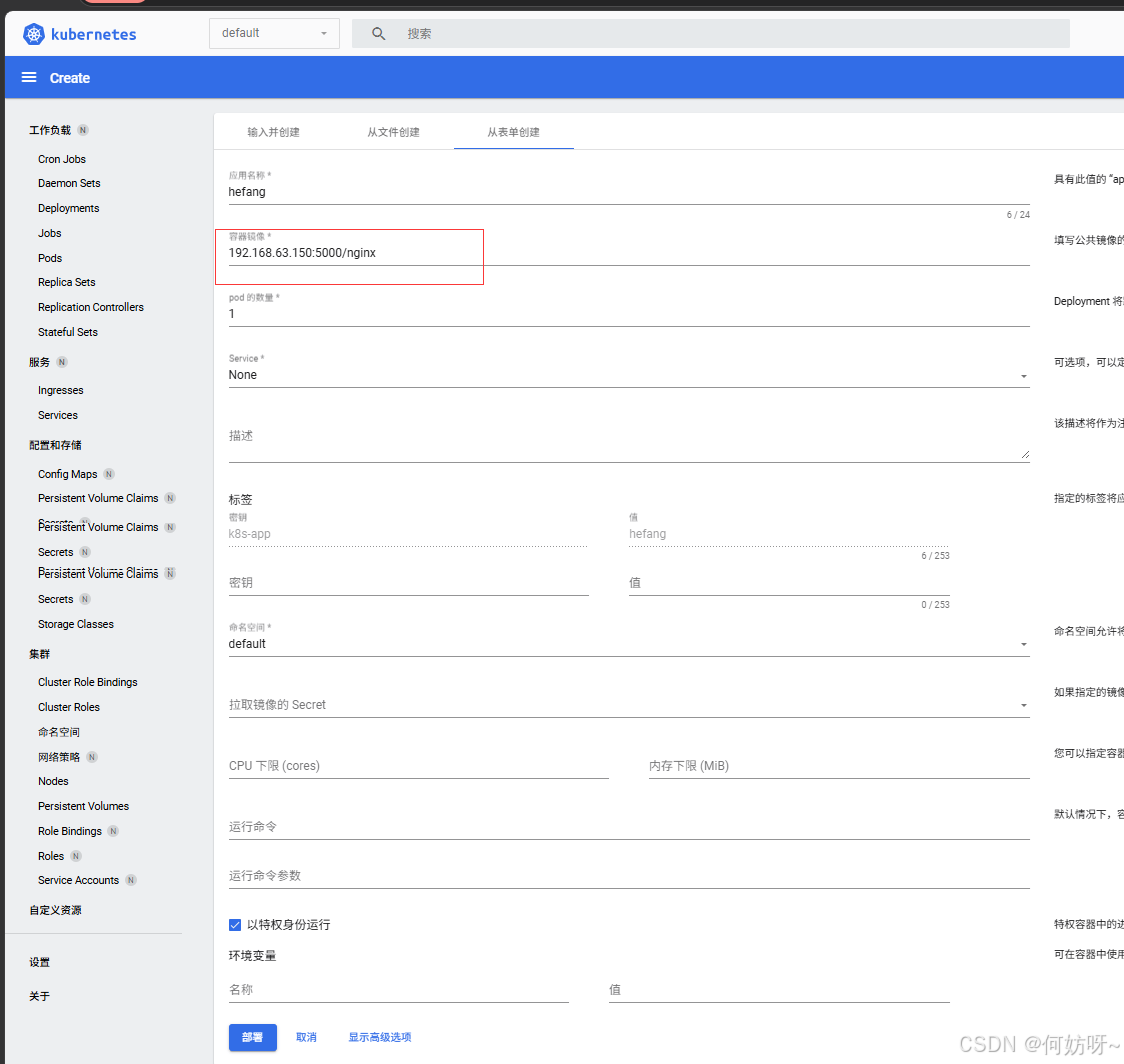This screenshot has width=1124, height=1064.
Task: Open 命名空间 in sidebar
Action: [59, 732]
